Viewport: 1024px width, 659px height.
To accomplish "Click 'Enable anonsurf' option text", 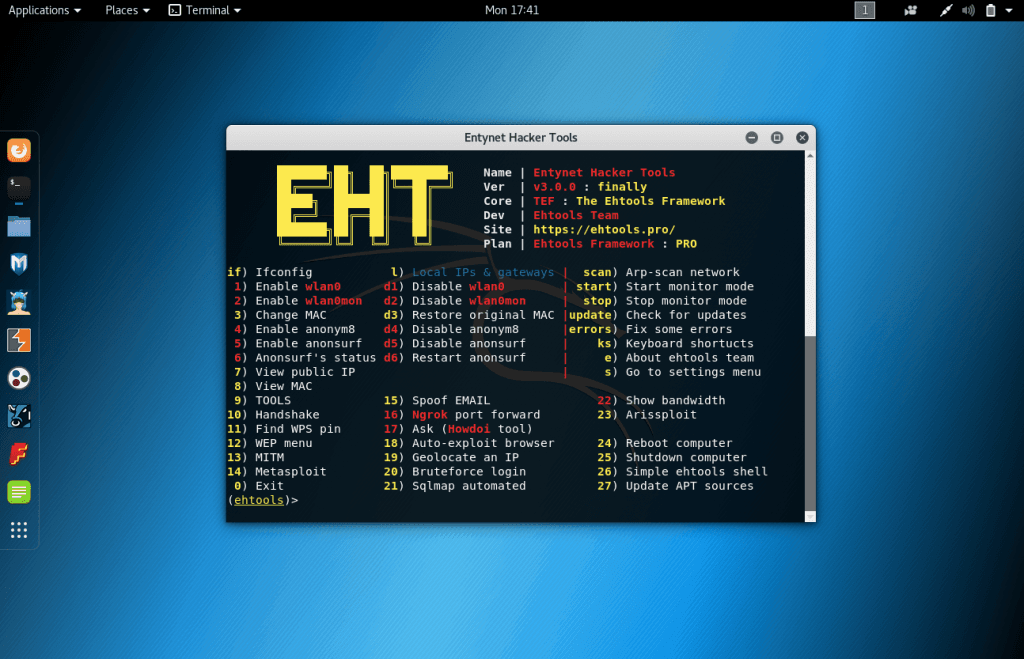I will click(x=308, y=344).
